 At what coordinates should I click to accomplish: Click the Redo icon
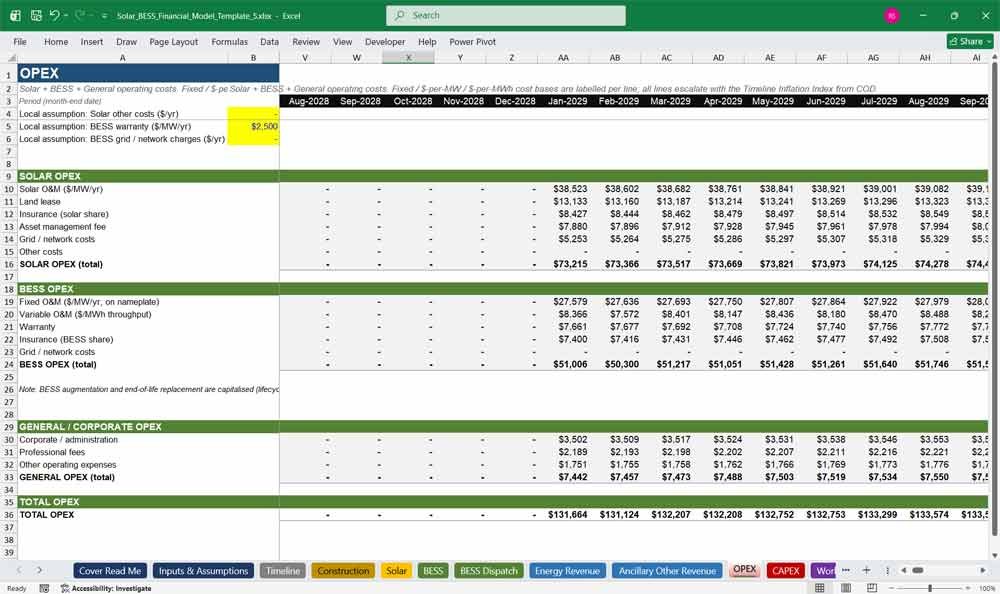click(80, 15)
